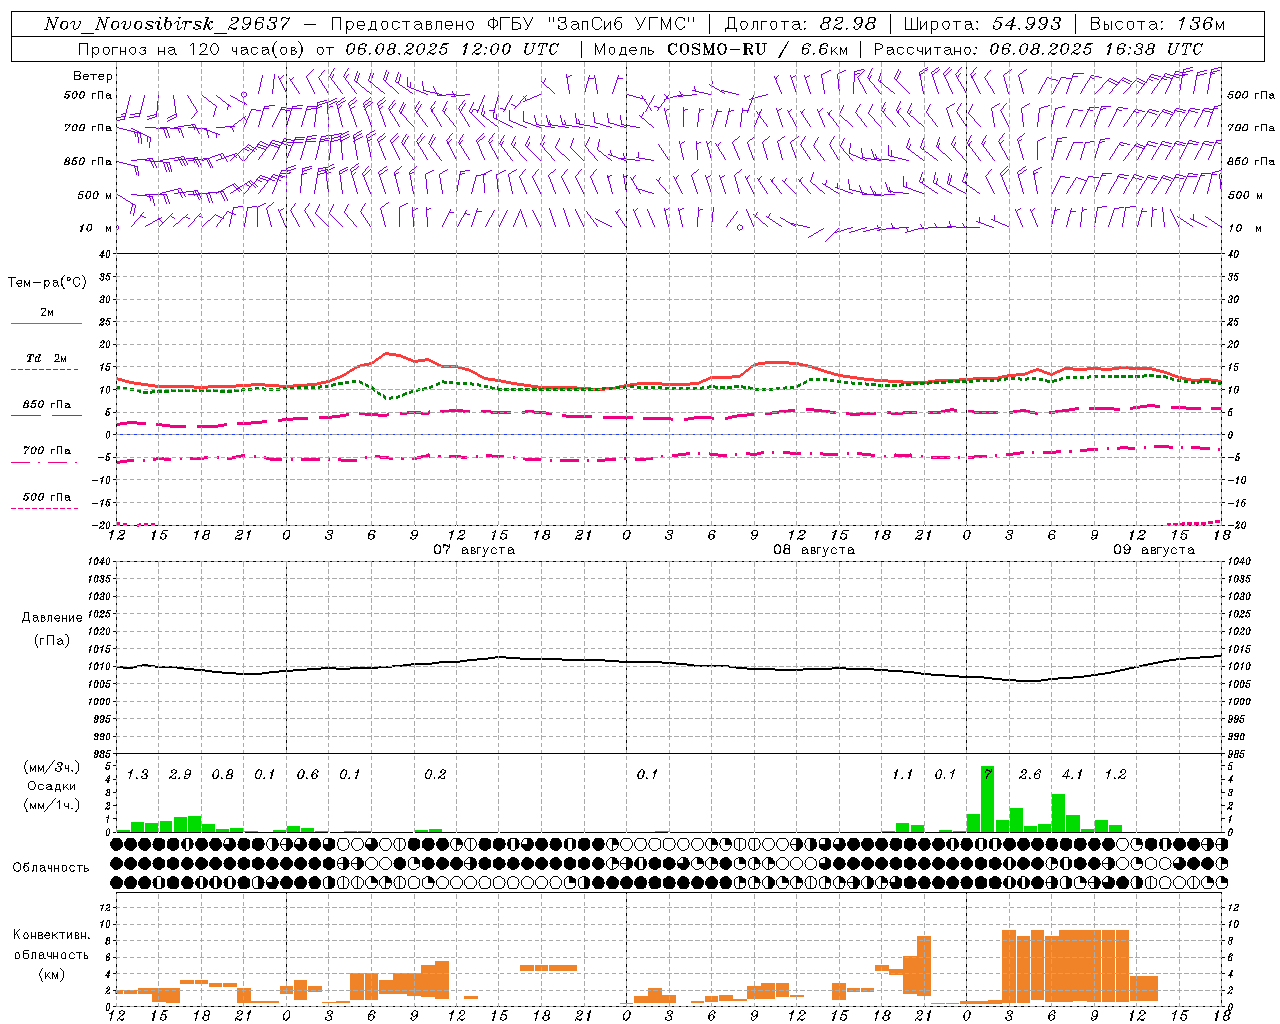Click the Давление pressure panel label

tap(52, 618)
